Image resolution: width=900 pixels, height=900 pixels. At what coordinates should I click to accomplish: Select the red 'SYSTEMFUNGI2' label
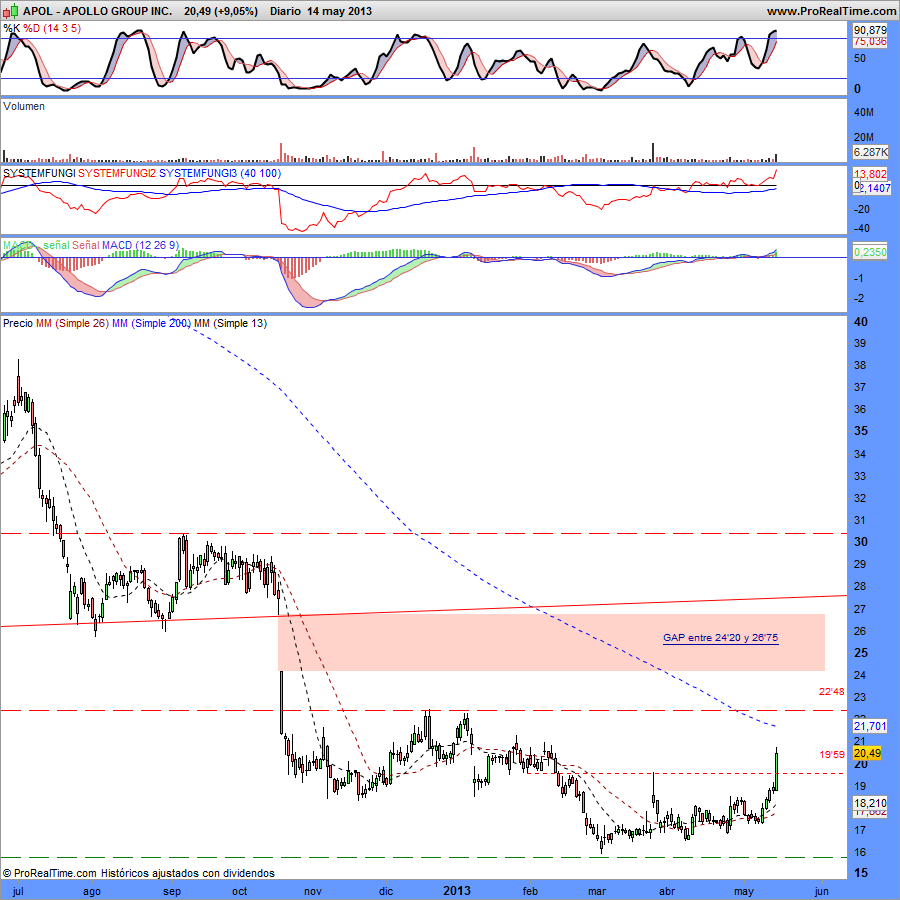117,173
